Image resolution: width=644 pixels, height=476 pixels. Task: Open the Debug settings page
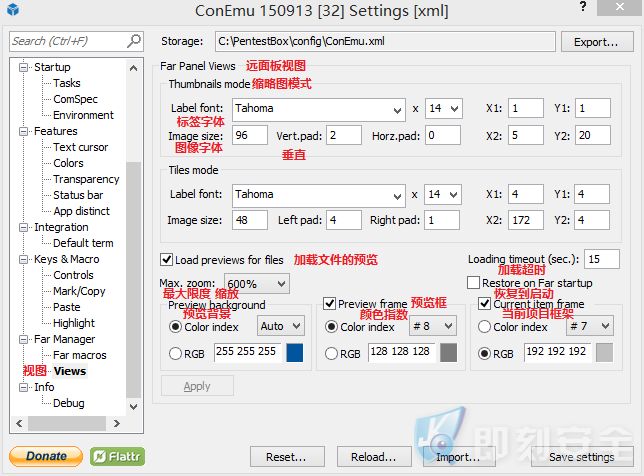point(69,403)
